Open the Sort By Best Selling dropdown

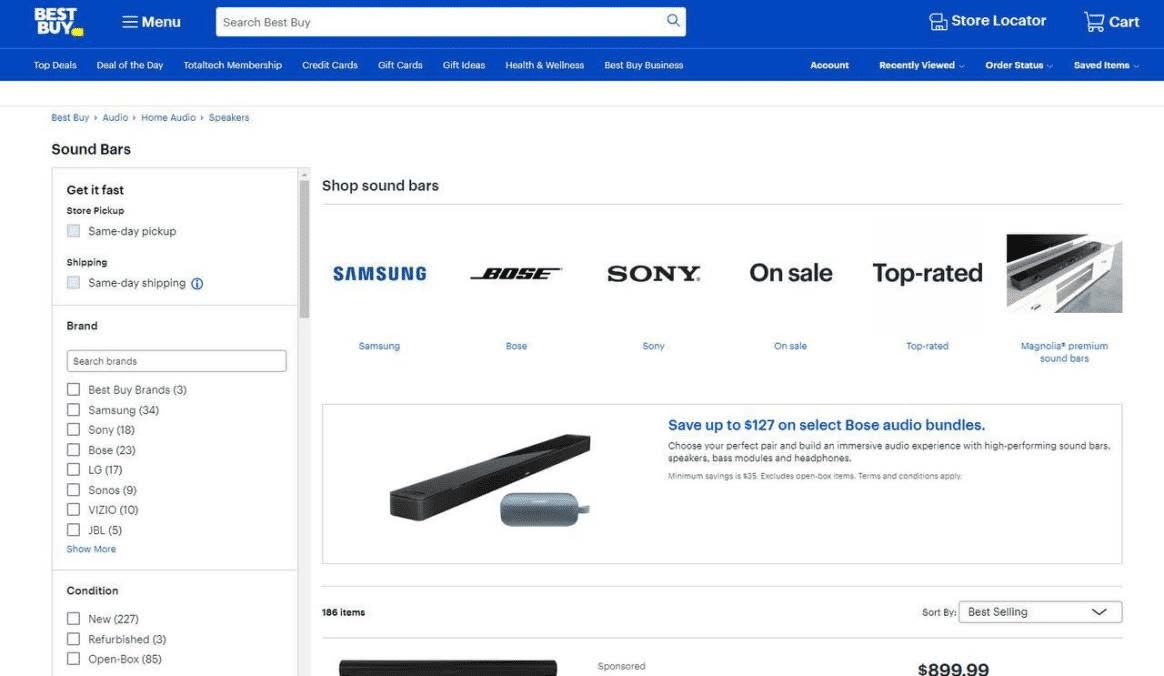click(1039, 612)
